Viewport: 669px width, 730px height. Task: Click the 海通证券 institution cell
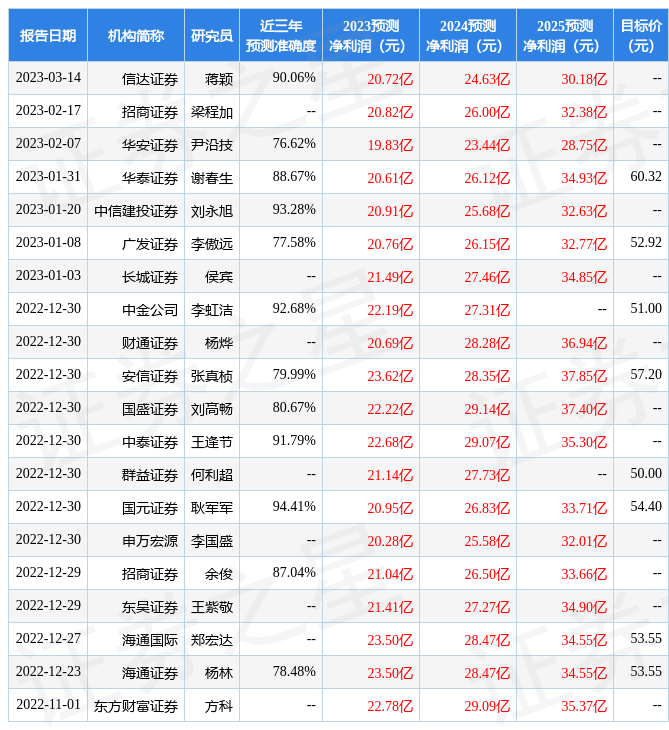150,674
